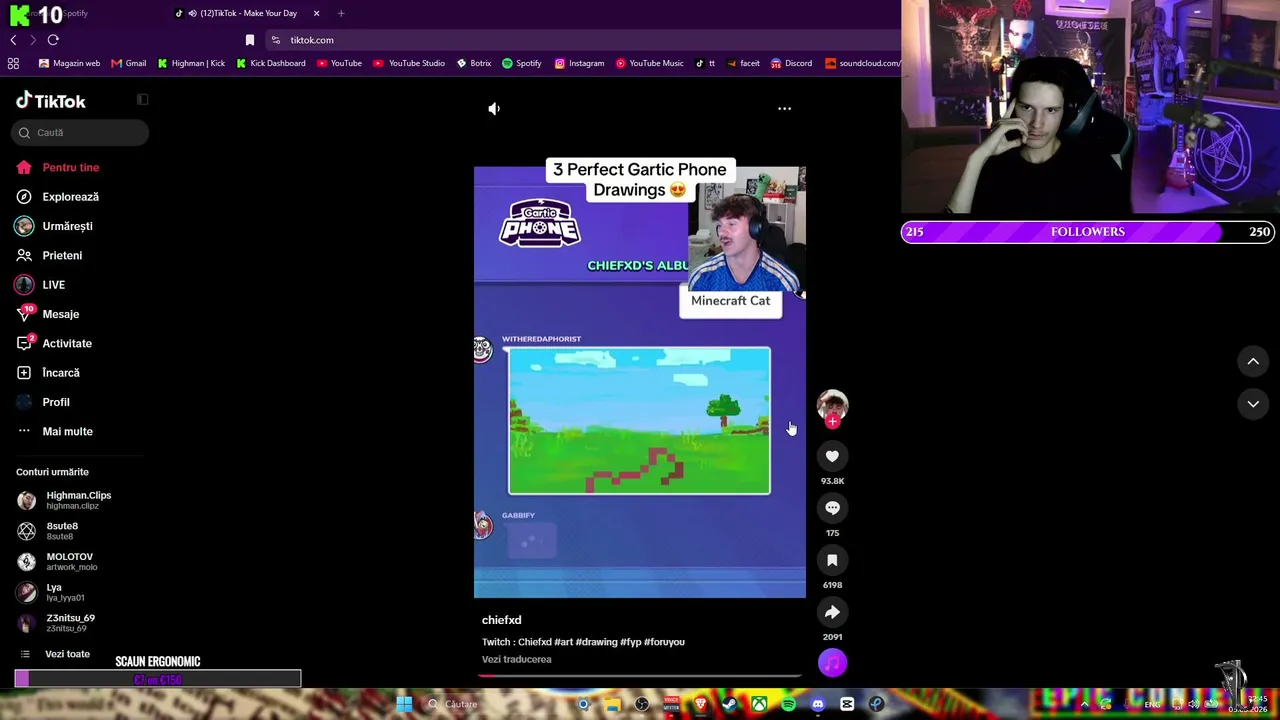Click the TikTok logo
Screen dimensions: 1280x720
coord(51,101)
